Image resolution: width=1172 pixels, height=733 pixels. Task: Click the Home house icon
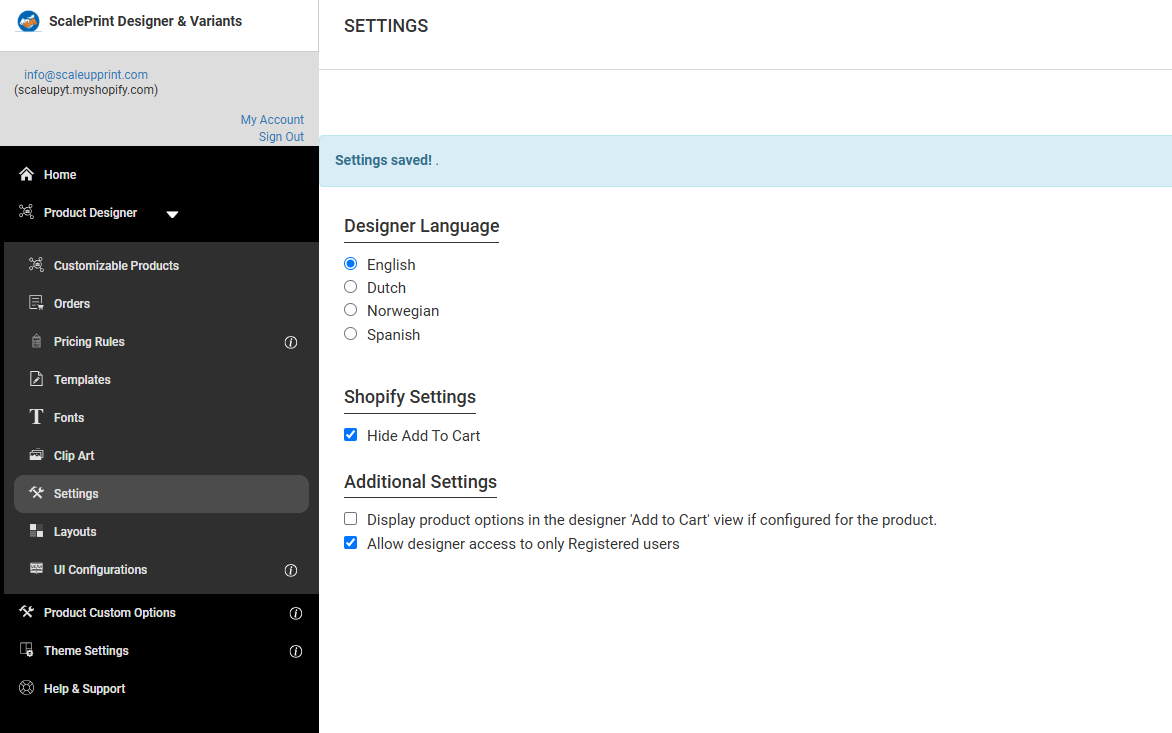coord(27,175)
